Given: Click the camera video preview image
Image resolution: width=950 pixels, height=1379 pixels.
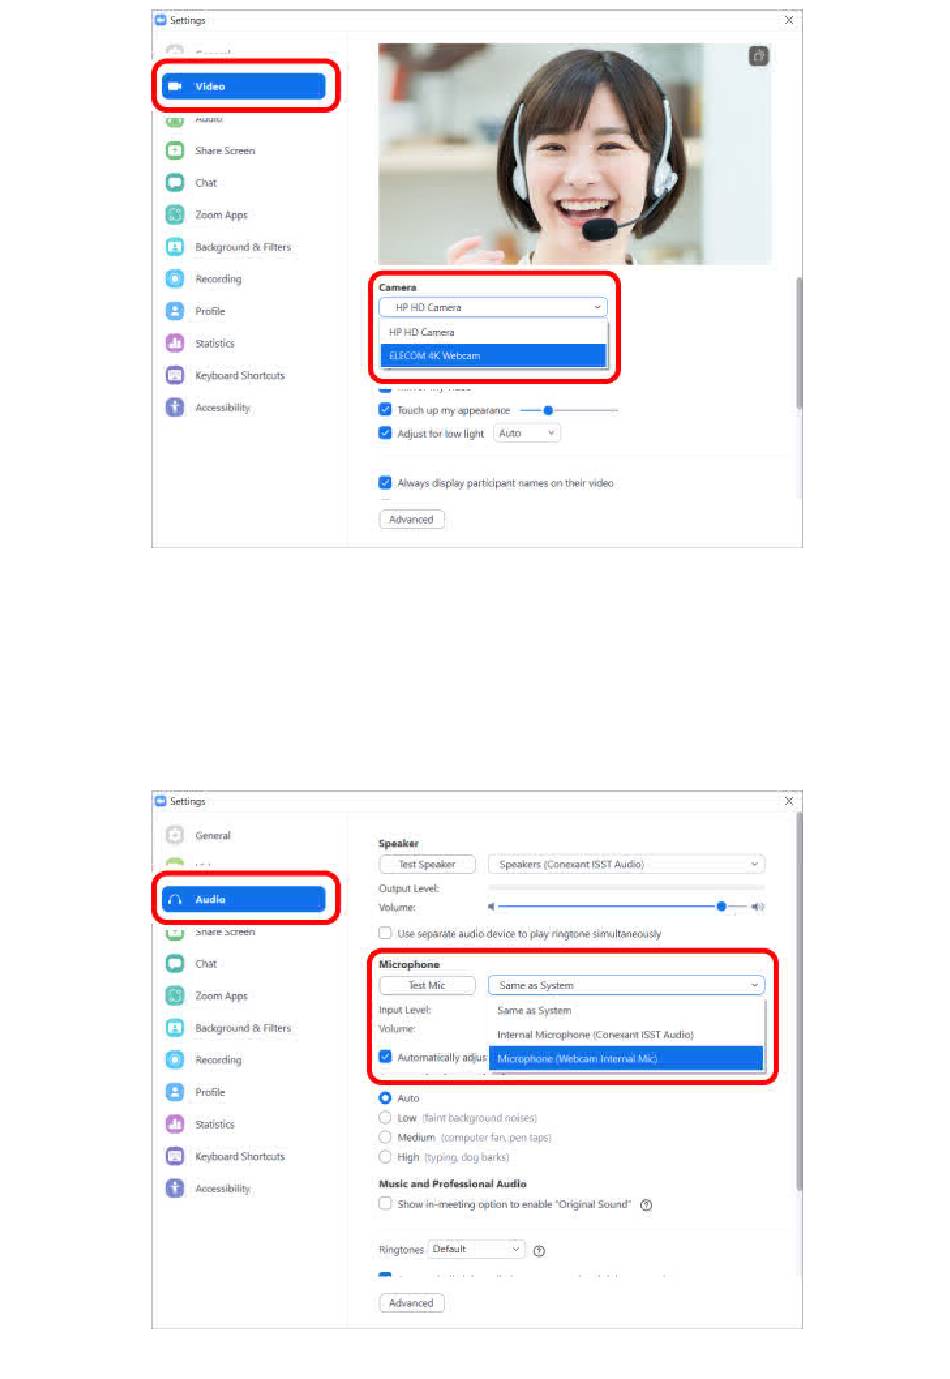Looking at the screenshot, I should tap(575, 154).
